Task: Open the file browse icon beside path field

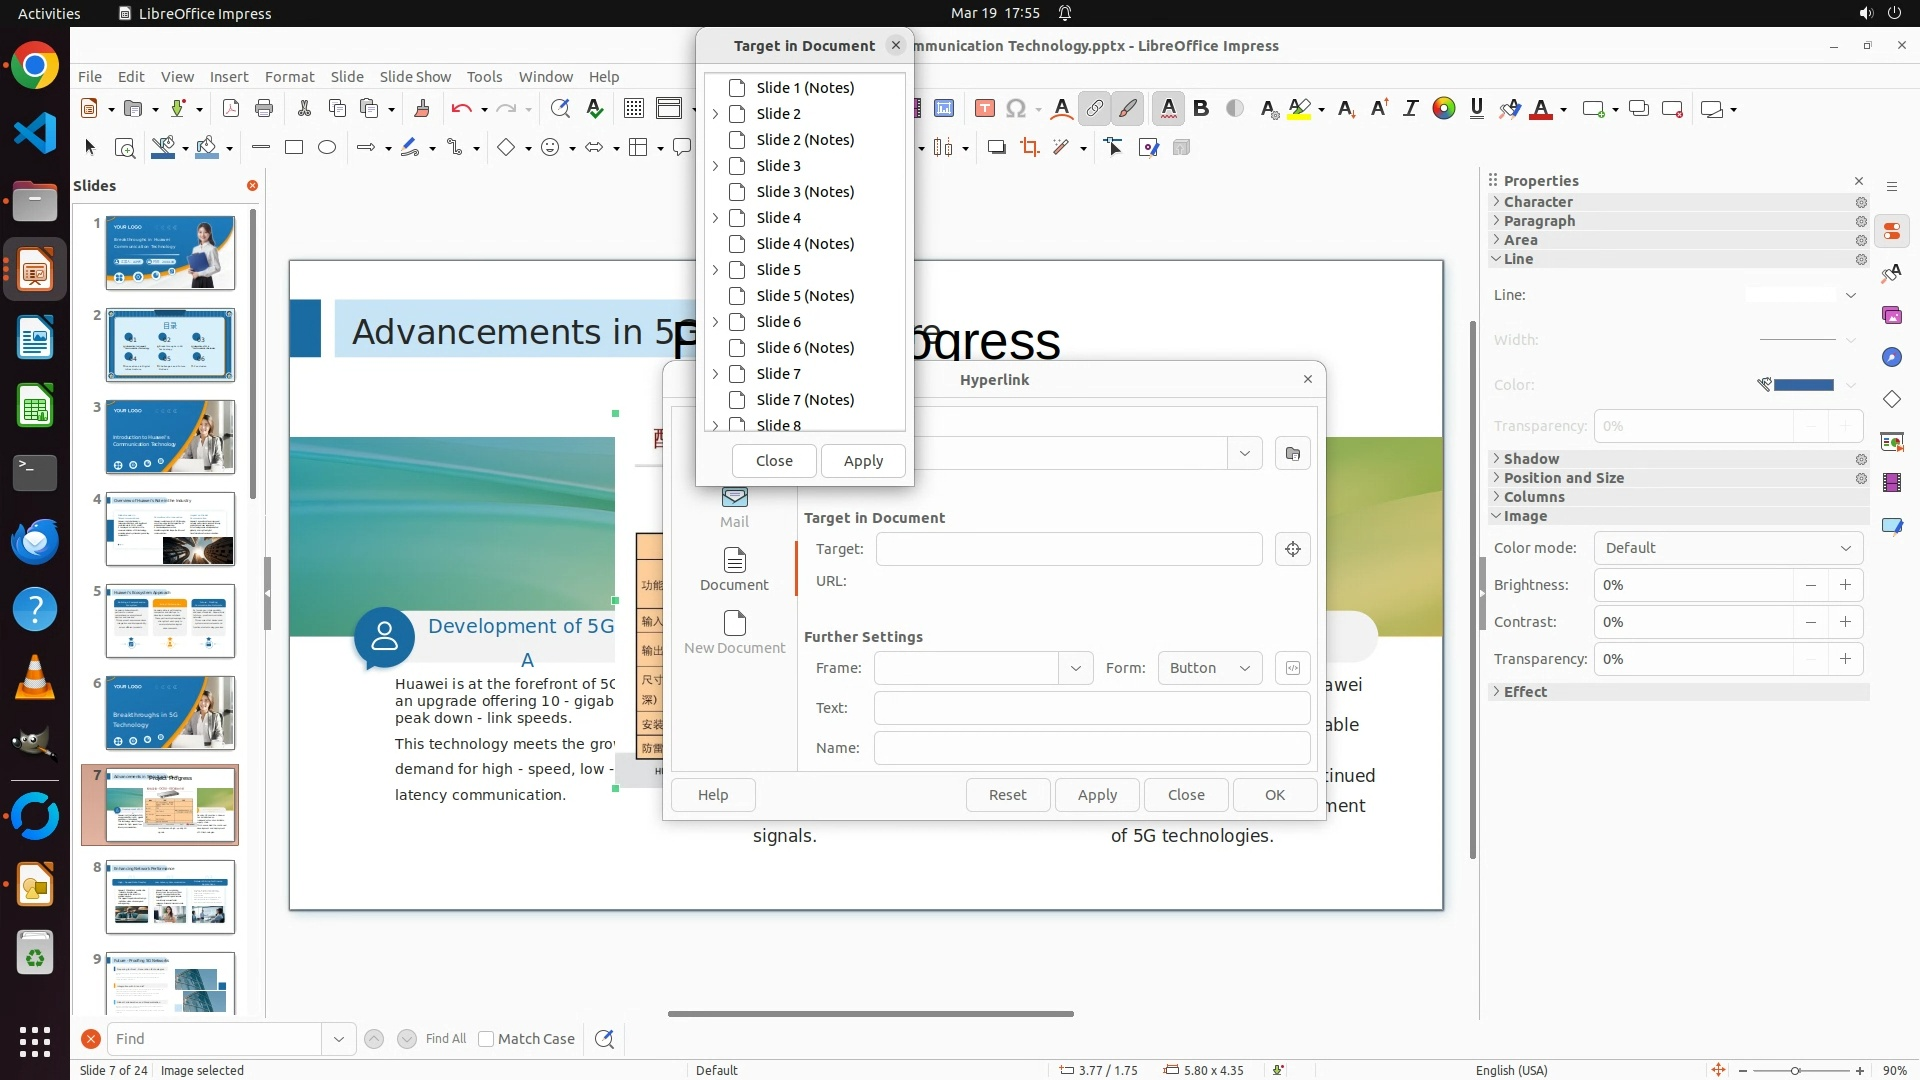Action: (1293, 454)
